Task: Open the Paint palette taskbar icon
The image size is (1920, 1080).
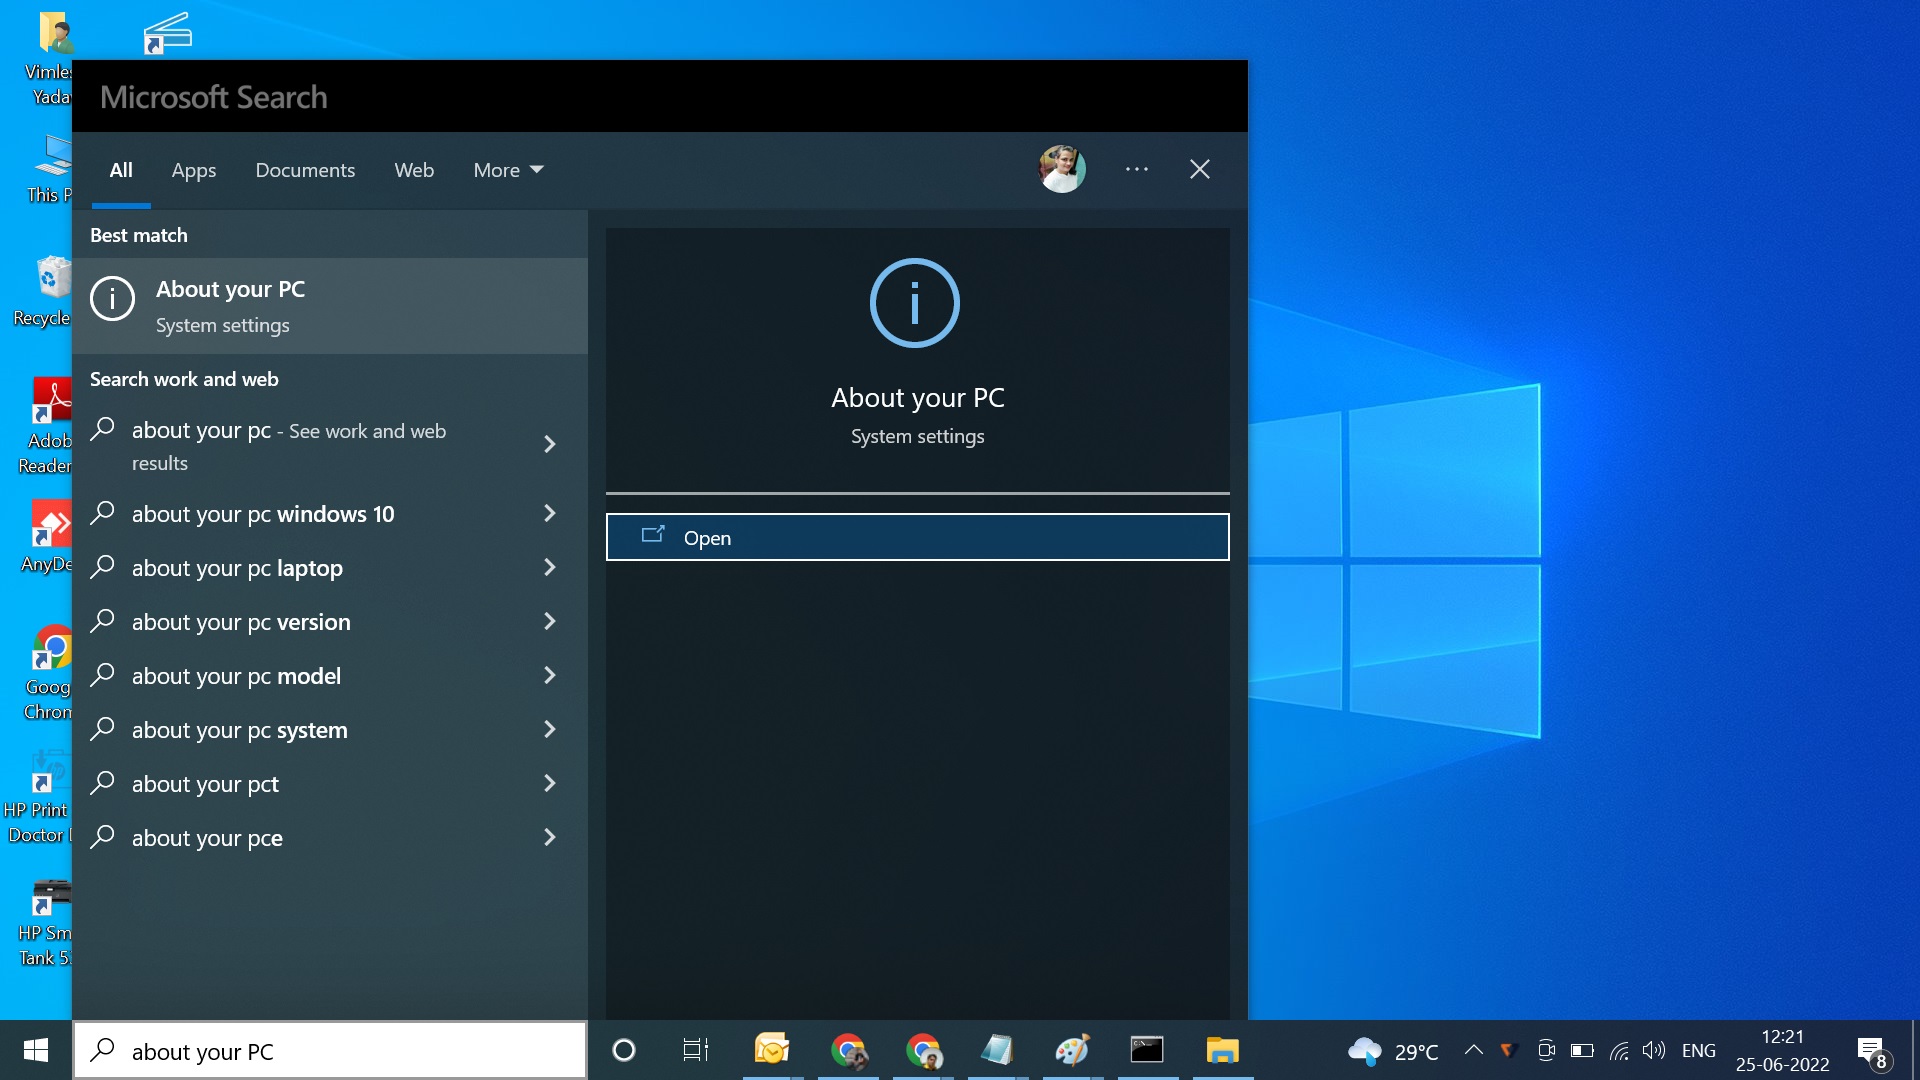Action: pyautogui.click(x=1072, y=1050)
